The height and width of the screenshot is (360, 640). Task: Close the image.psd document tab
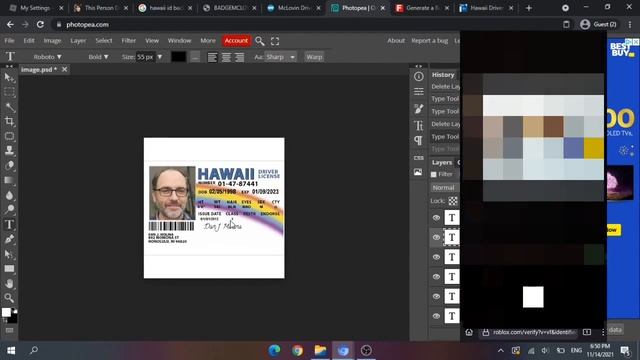[x=64, y=69]
